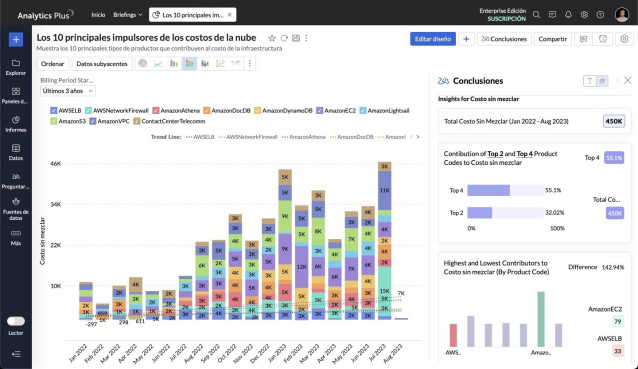Expand the Briefings menu in the top bar

click(x=128, y=15)
